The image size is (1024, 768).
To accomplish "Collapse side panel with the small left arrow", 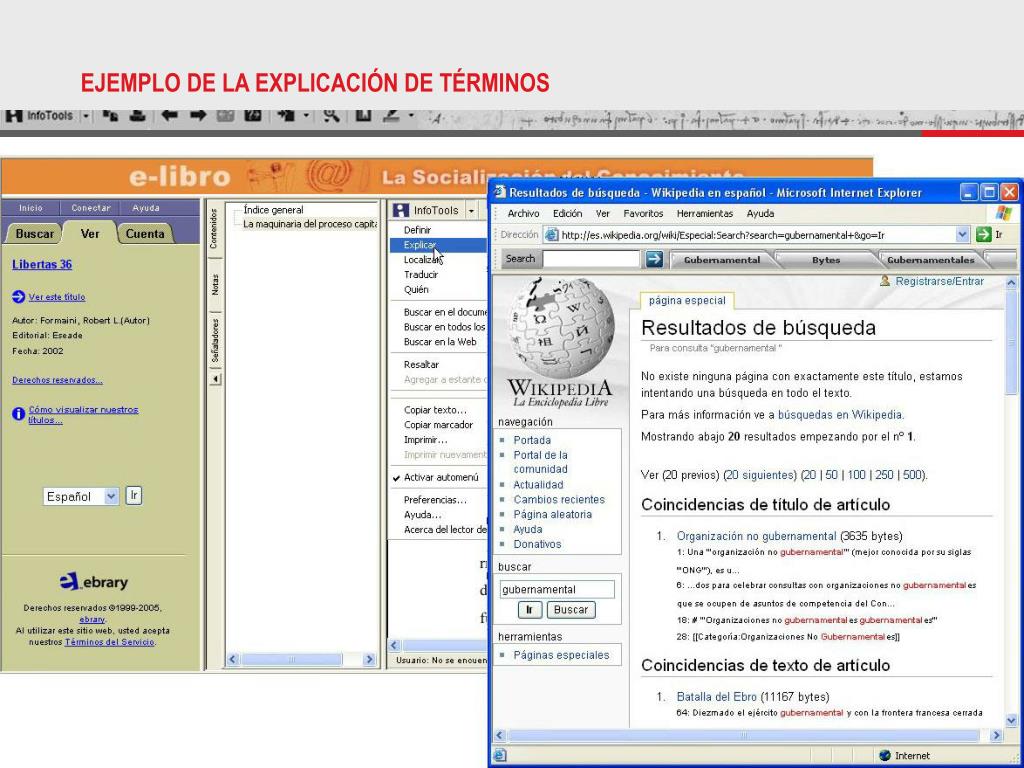I will tap(216, 379).
